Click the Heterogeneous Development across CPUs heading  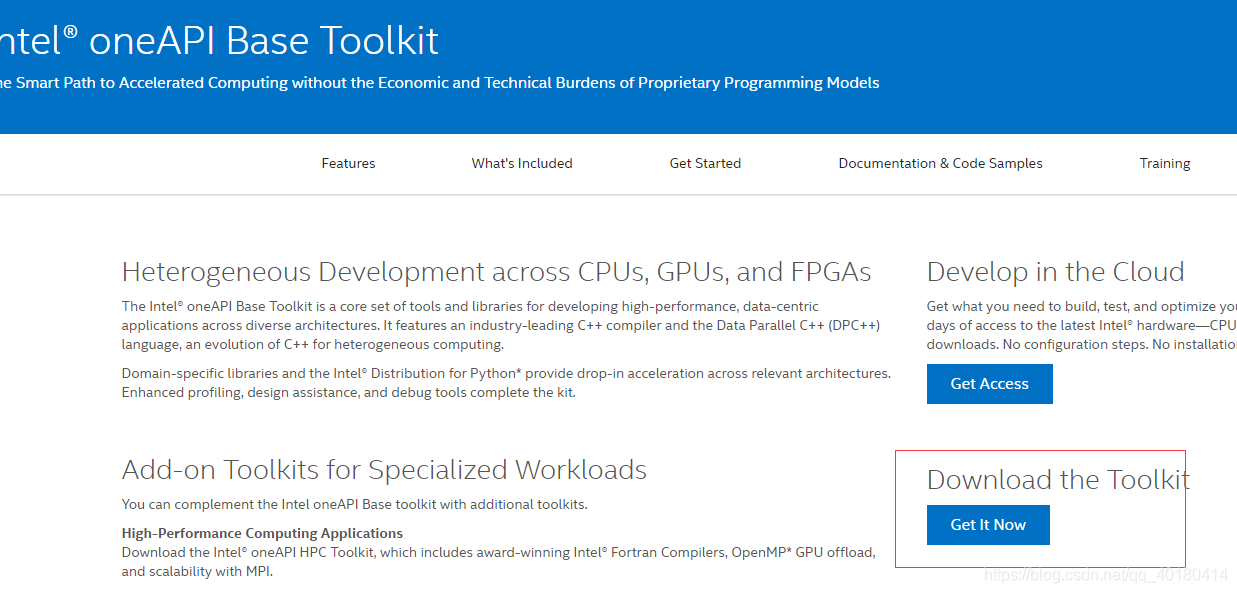coord(496,272)
